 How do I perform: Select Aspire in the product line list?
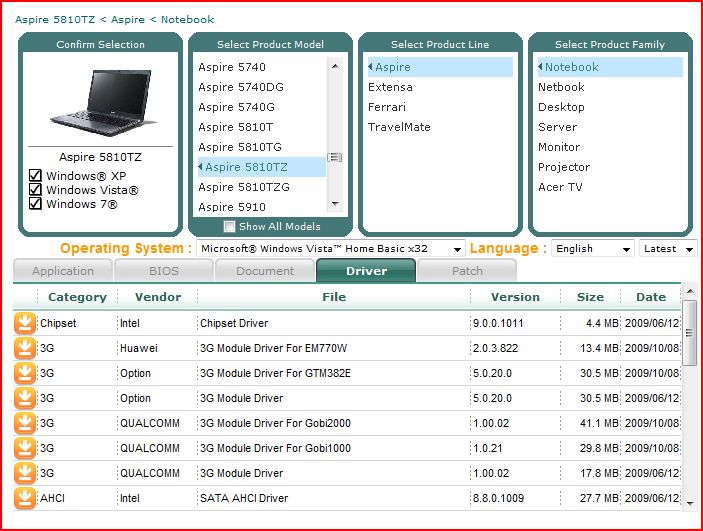click(440, 67)
